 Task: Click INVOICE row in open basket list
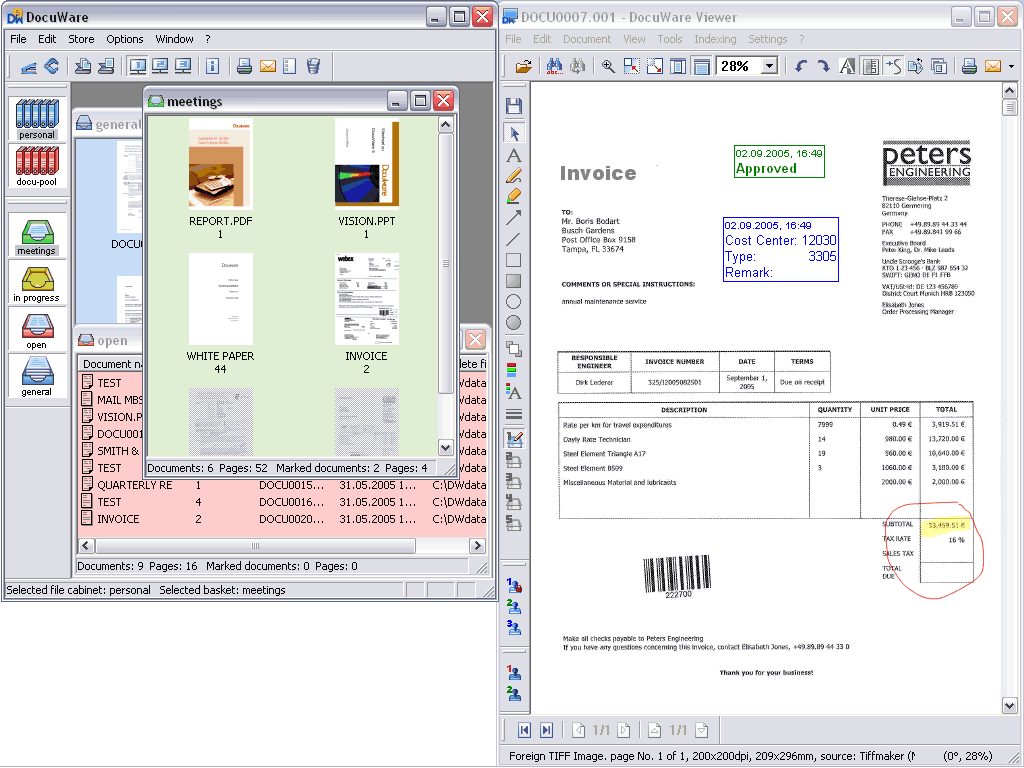(283, 519)
